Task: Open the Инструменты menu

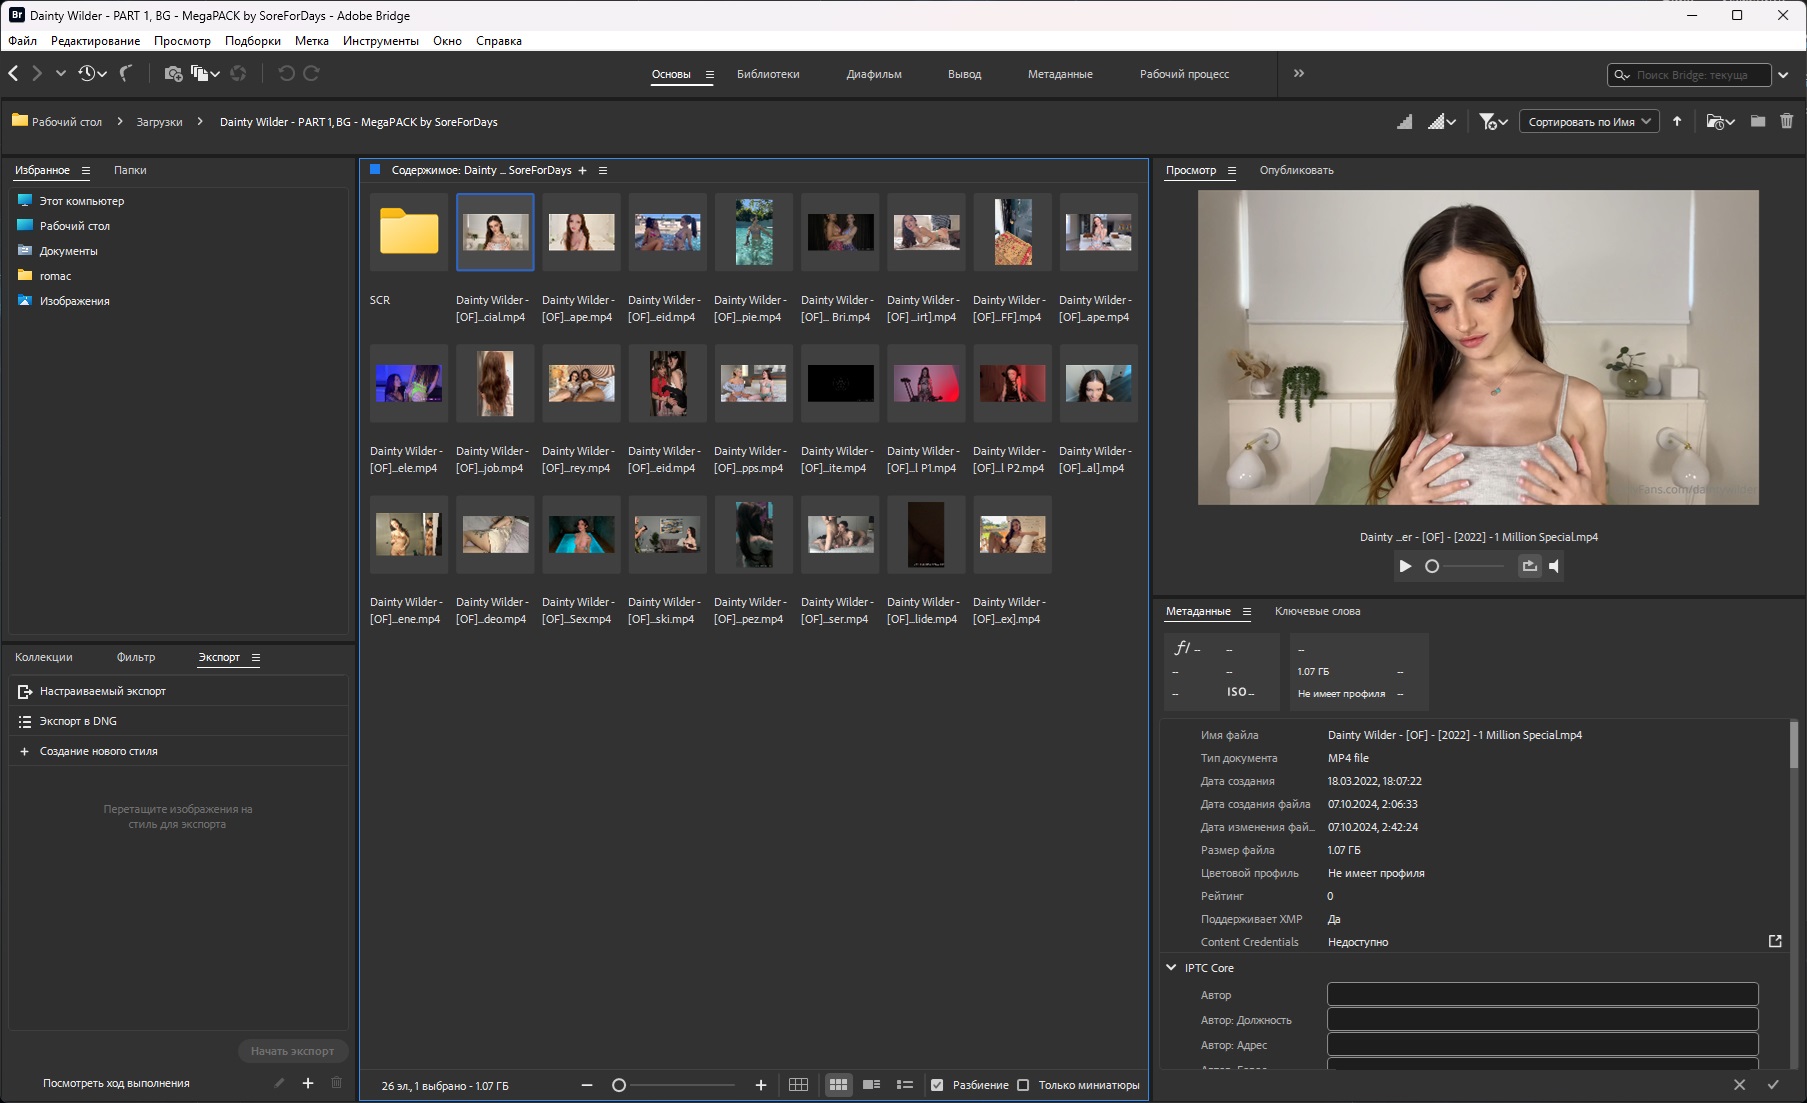Action: tap(380, 41)
